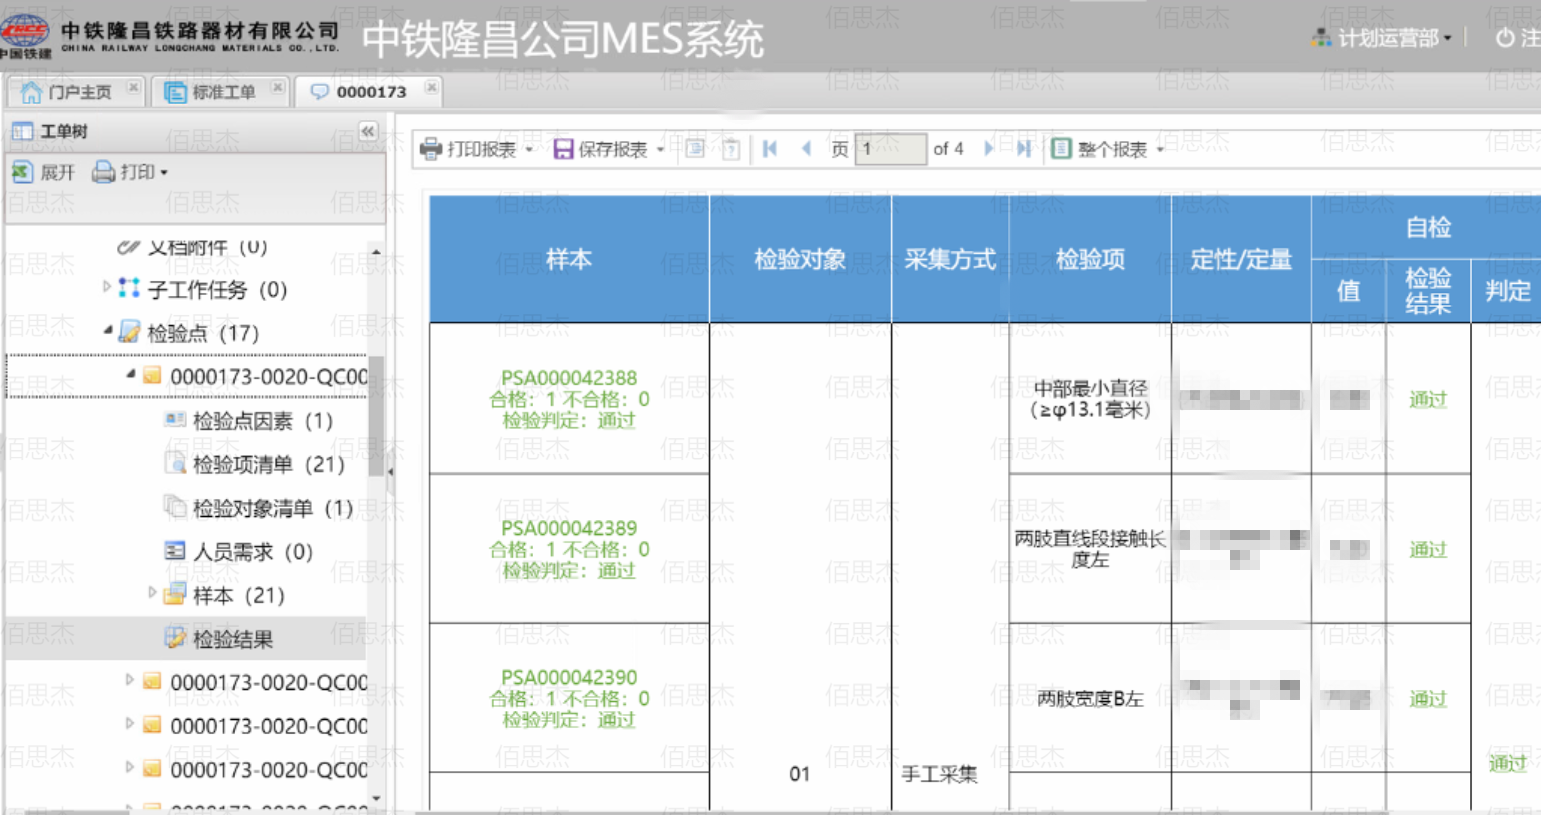Collapse the 工单树 panel with double-chevron
The width and height of the screenshot is (1541, 815).
coord(368,131)
